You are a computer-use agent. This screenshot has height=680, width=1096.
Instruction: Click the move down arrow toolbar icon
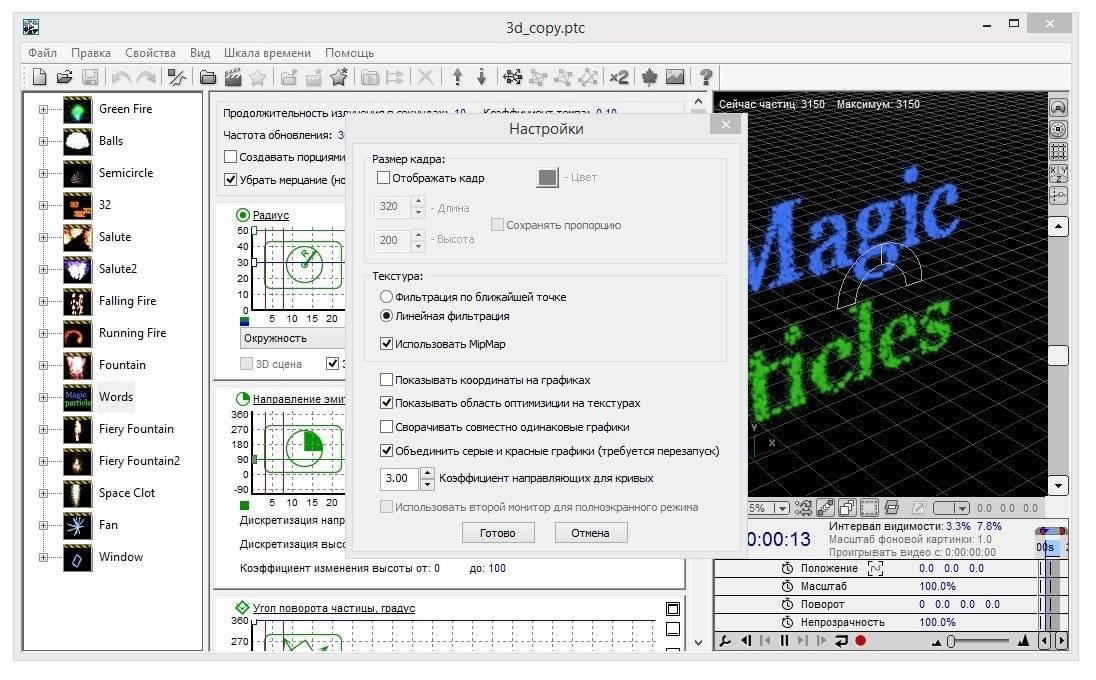tap(482, 77)
